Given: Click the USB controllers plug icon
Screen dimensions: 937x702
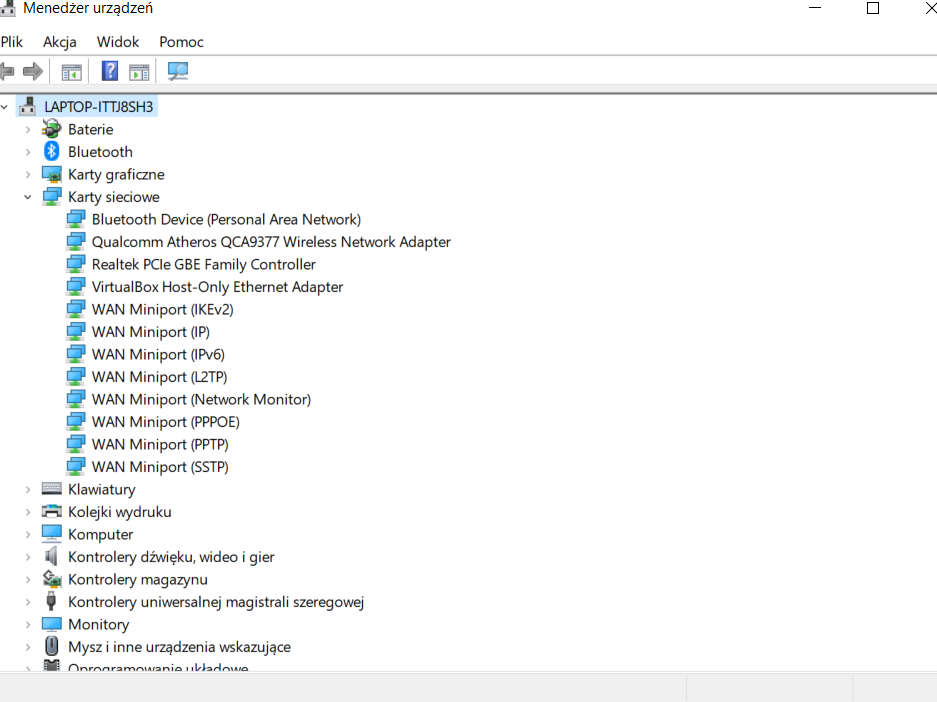Looking at the screenshot, I should [x=51, y=601].
